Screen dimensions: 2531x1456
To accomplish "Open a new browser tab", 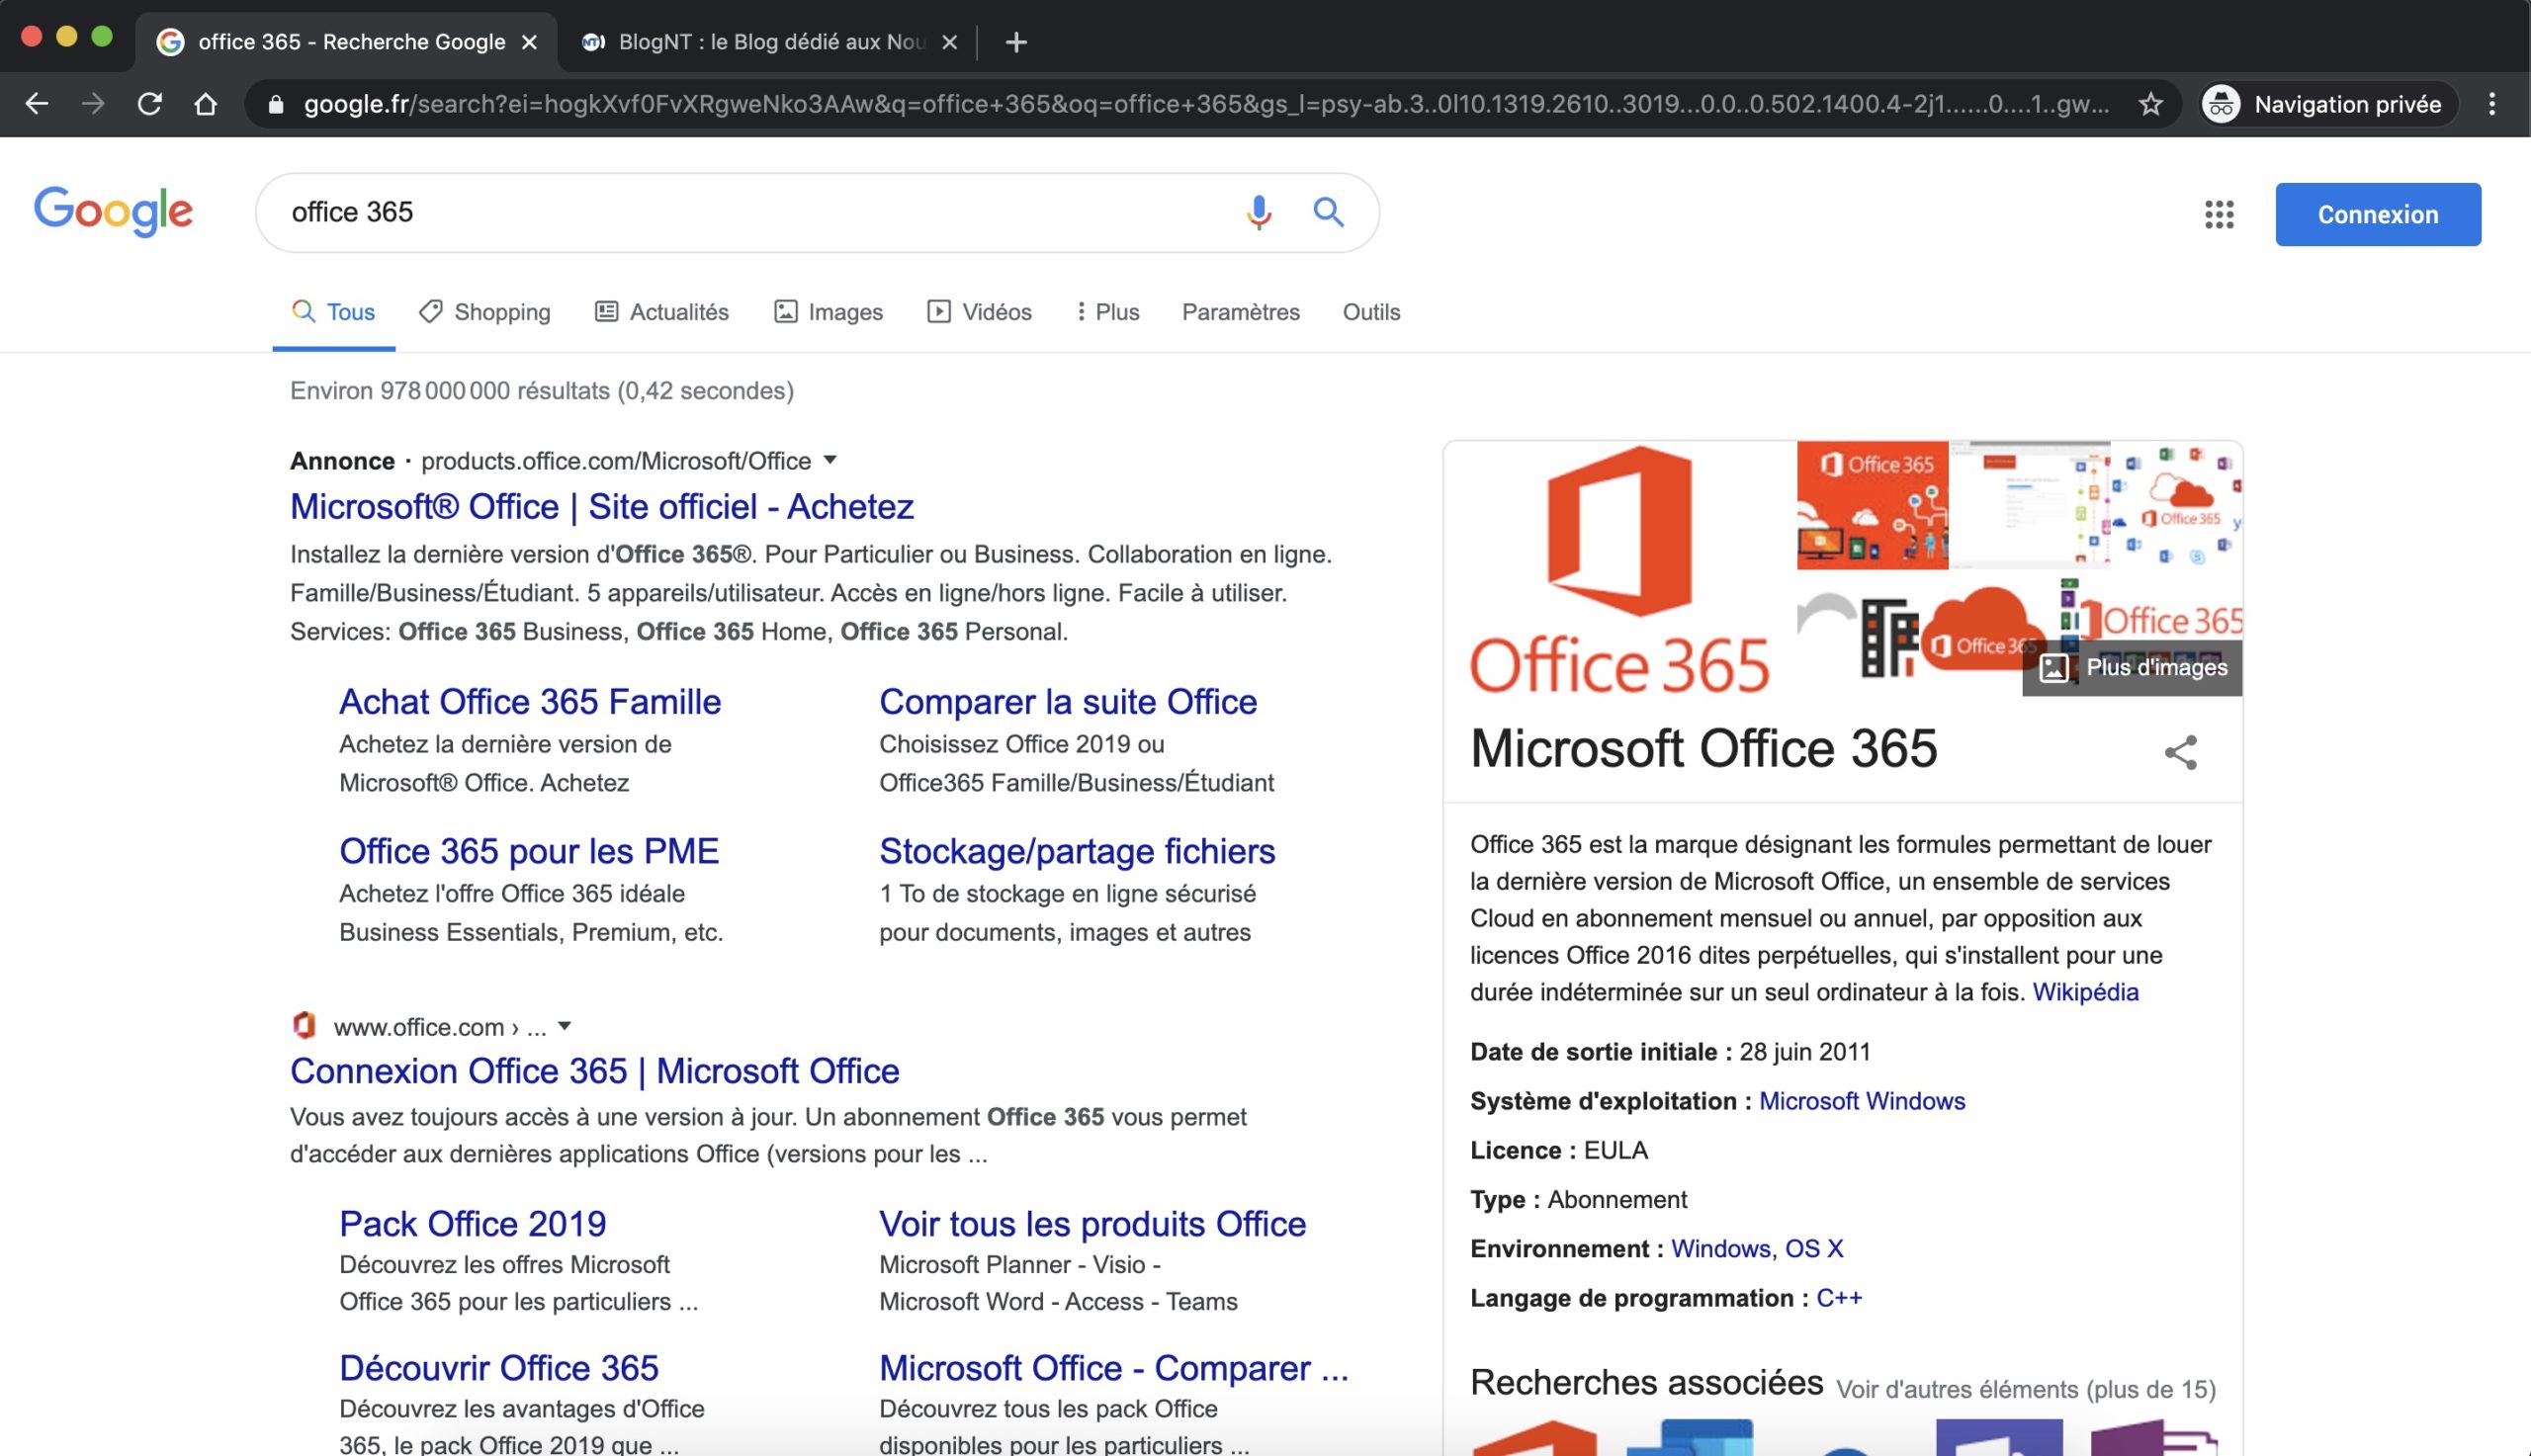I will (1016, 42).
